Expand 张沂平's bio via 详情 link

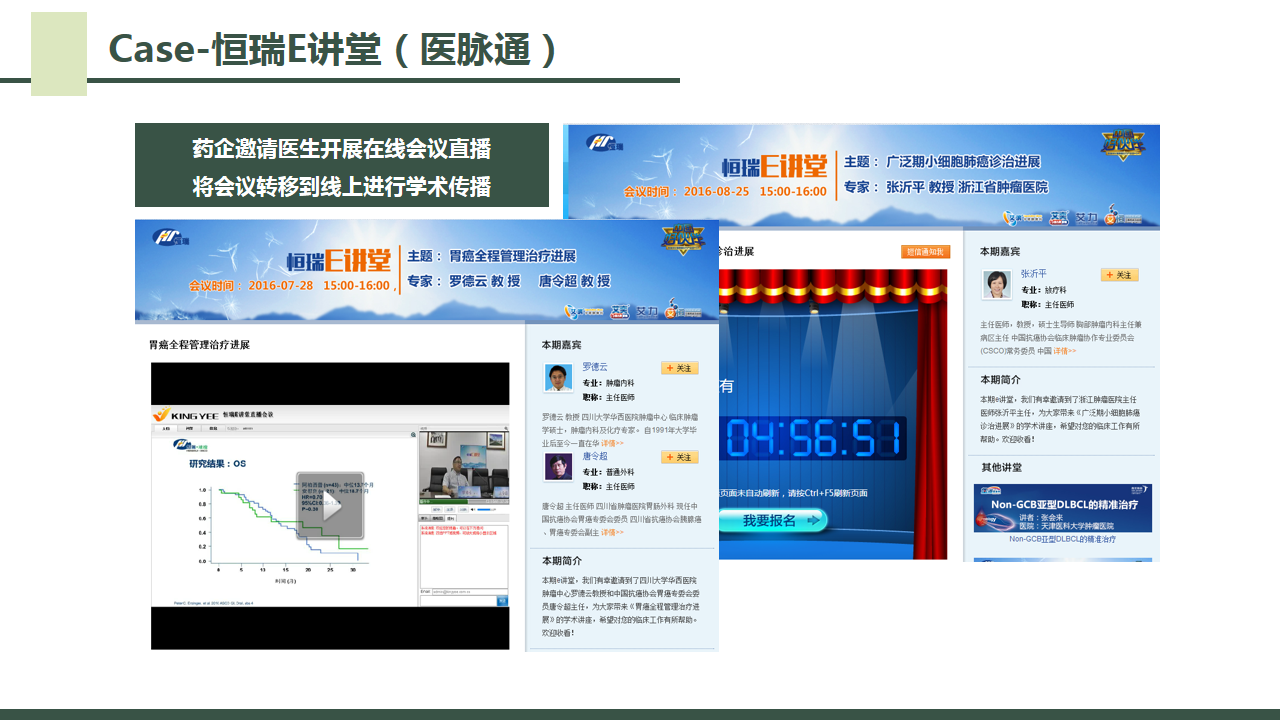pos(1065,351)
